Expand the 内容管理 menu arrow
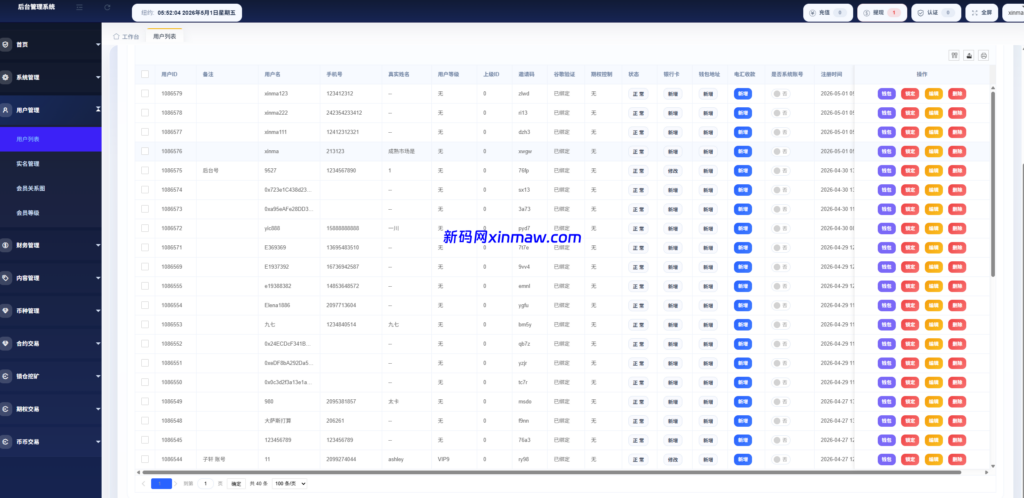The height and width of the screenshot is (498, 1024). coord(98,278)
